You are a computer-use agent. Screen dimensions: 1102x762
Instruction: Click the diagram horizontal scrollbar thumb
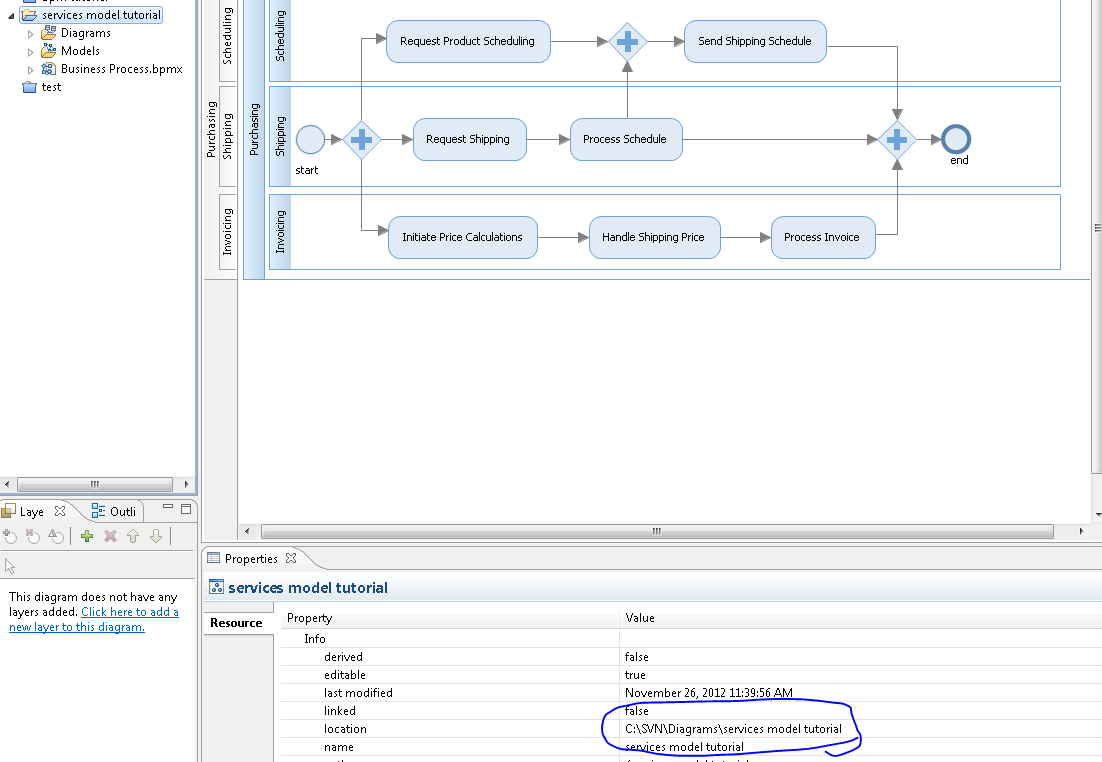click(x=656, y=531)
